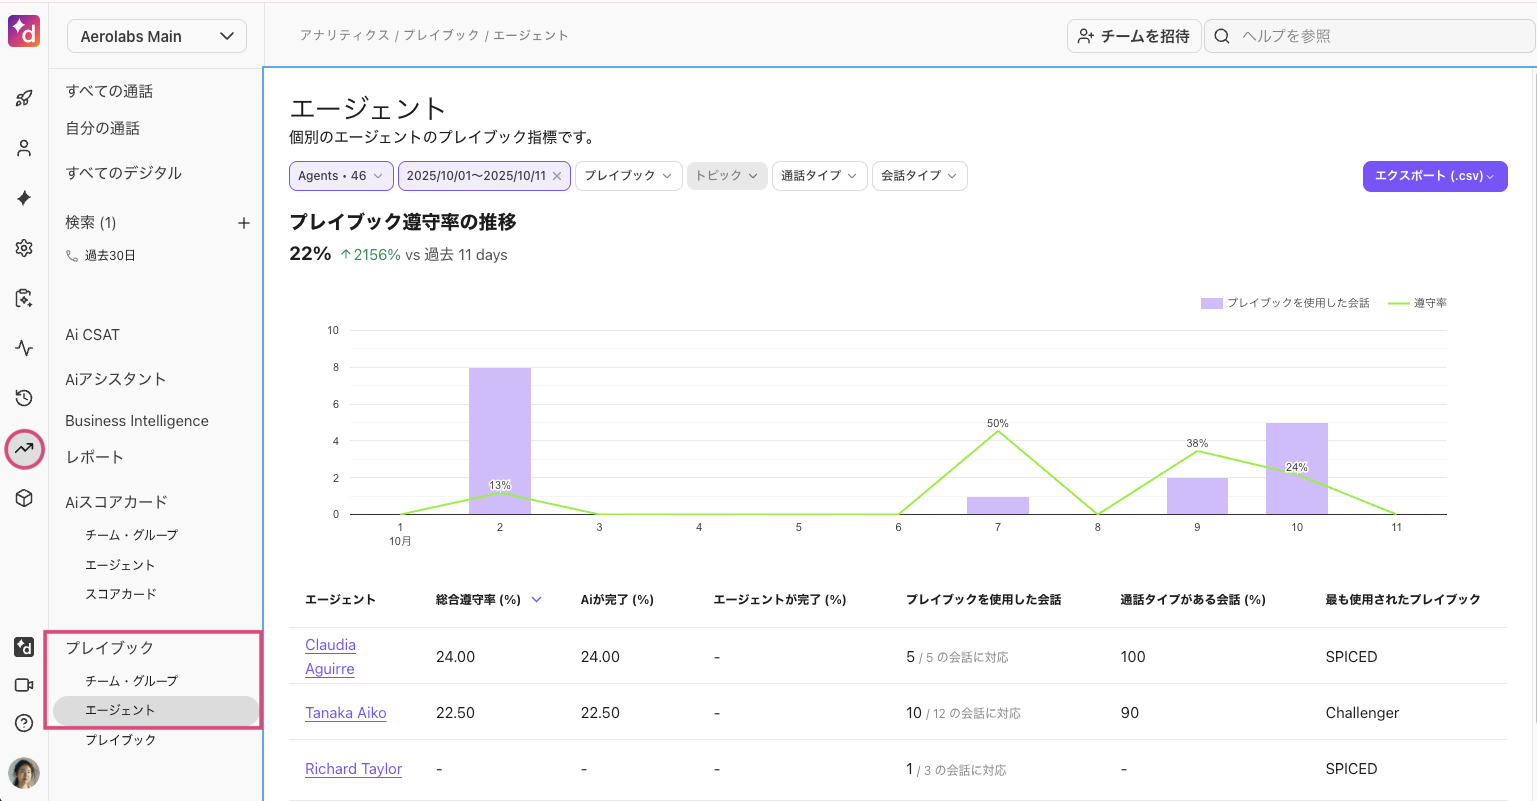Click the rocket icon in left sidebar

(x=24, y=98)
